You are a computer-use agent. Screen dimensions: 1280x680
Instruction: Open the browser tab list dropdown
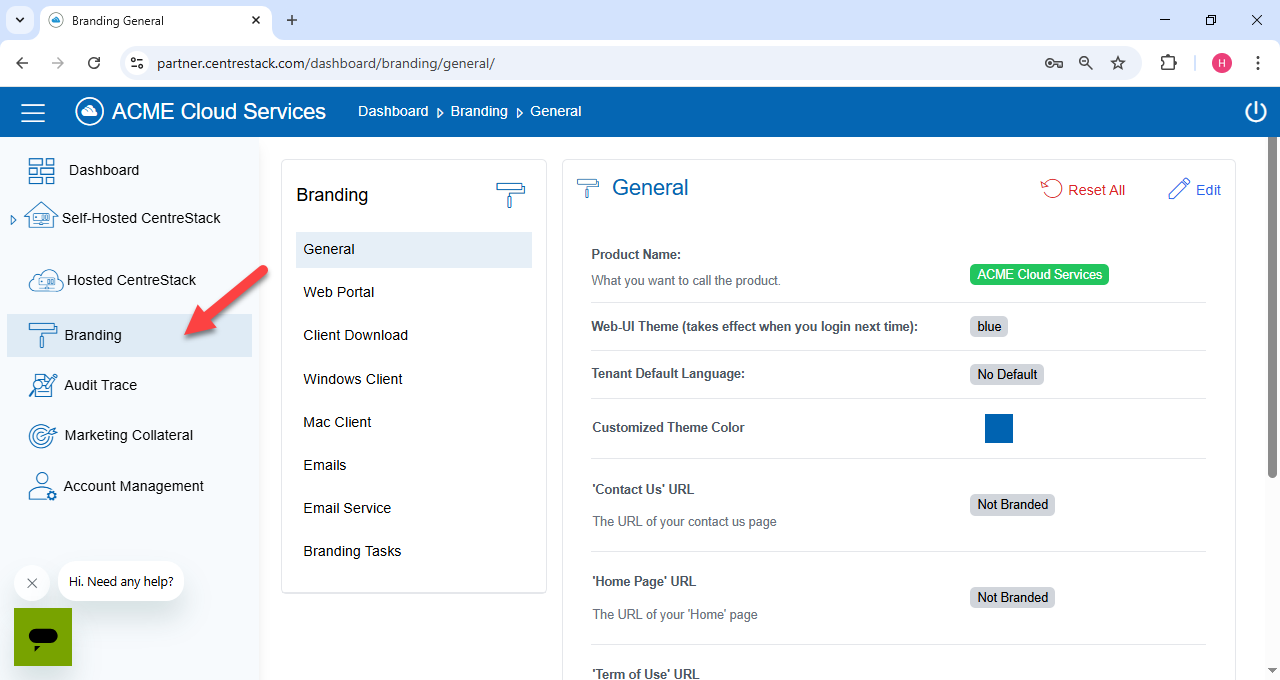pyautogui.click(x=19, y=20)
